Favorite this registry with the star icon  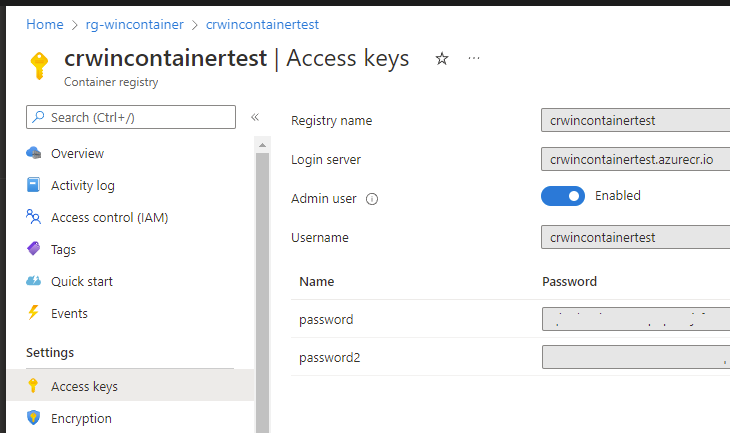pyautogui.click(x=442, y=59)
